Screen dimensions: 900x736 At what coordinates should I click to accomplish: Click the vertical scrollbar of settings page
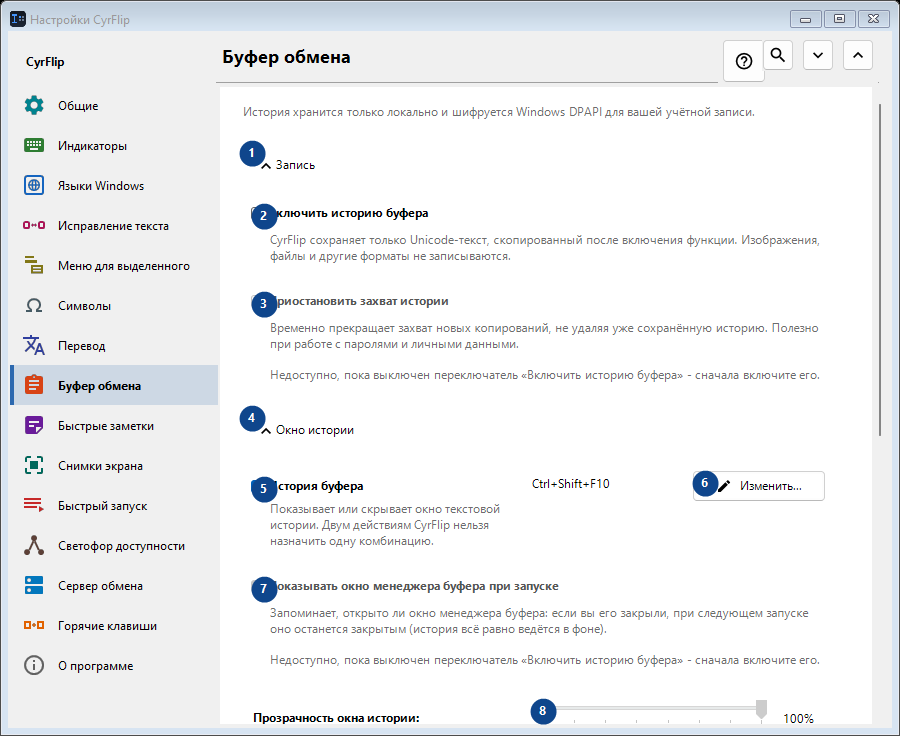click(x=880, y=270)
